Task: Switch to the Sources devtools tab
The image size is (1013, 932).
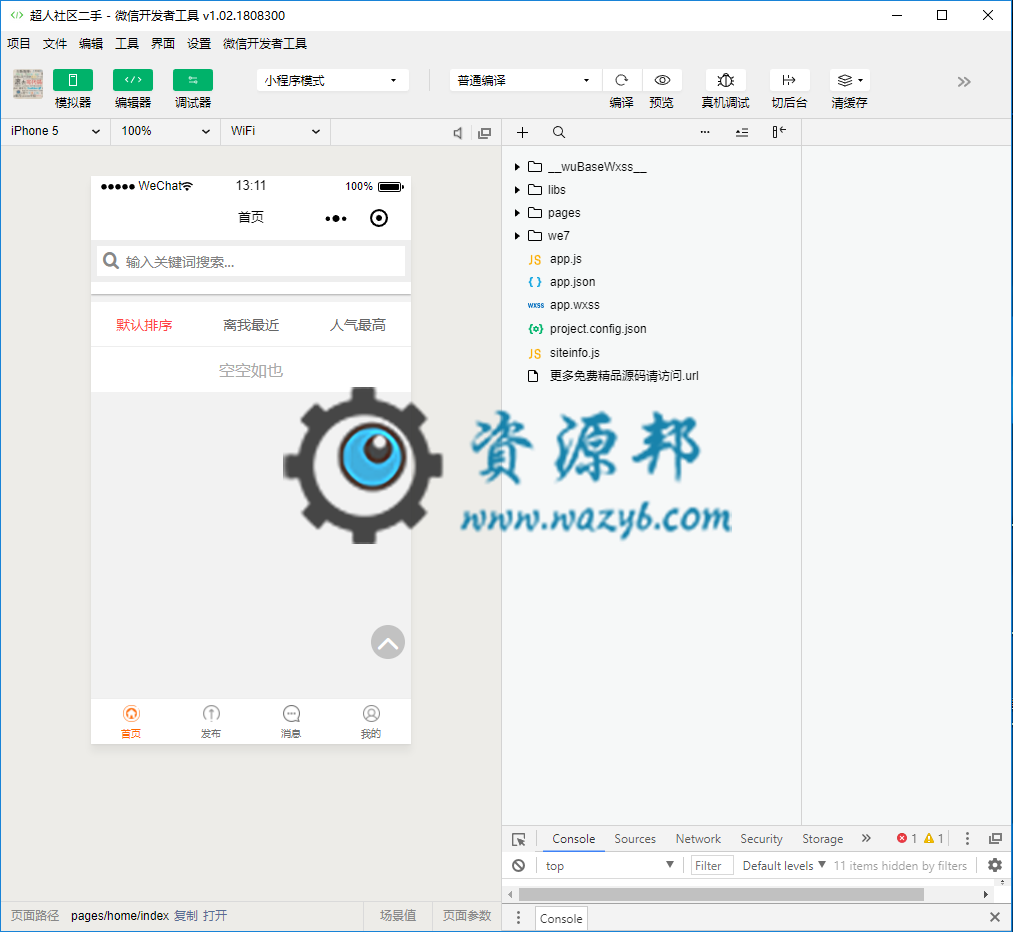Action: [634, 838]
